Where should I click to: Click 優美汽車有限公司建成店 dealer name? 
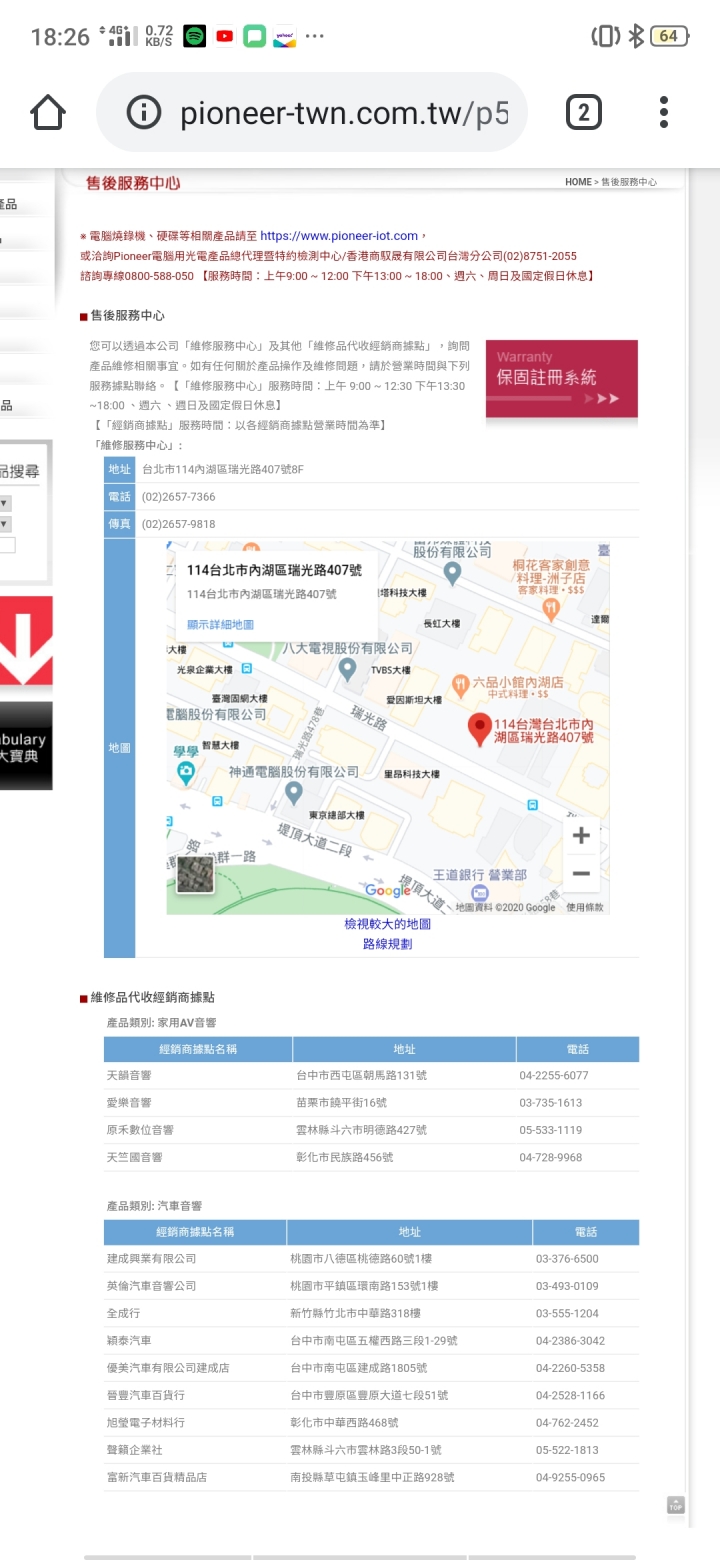tap(168, 1368)
